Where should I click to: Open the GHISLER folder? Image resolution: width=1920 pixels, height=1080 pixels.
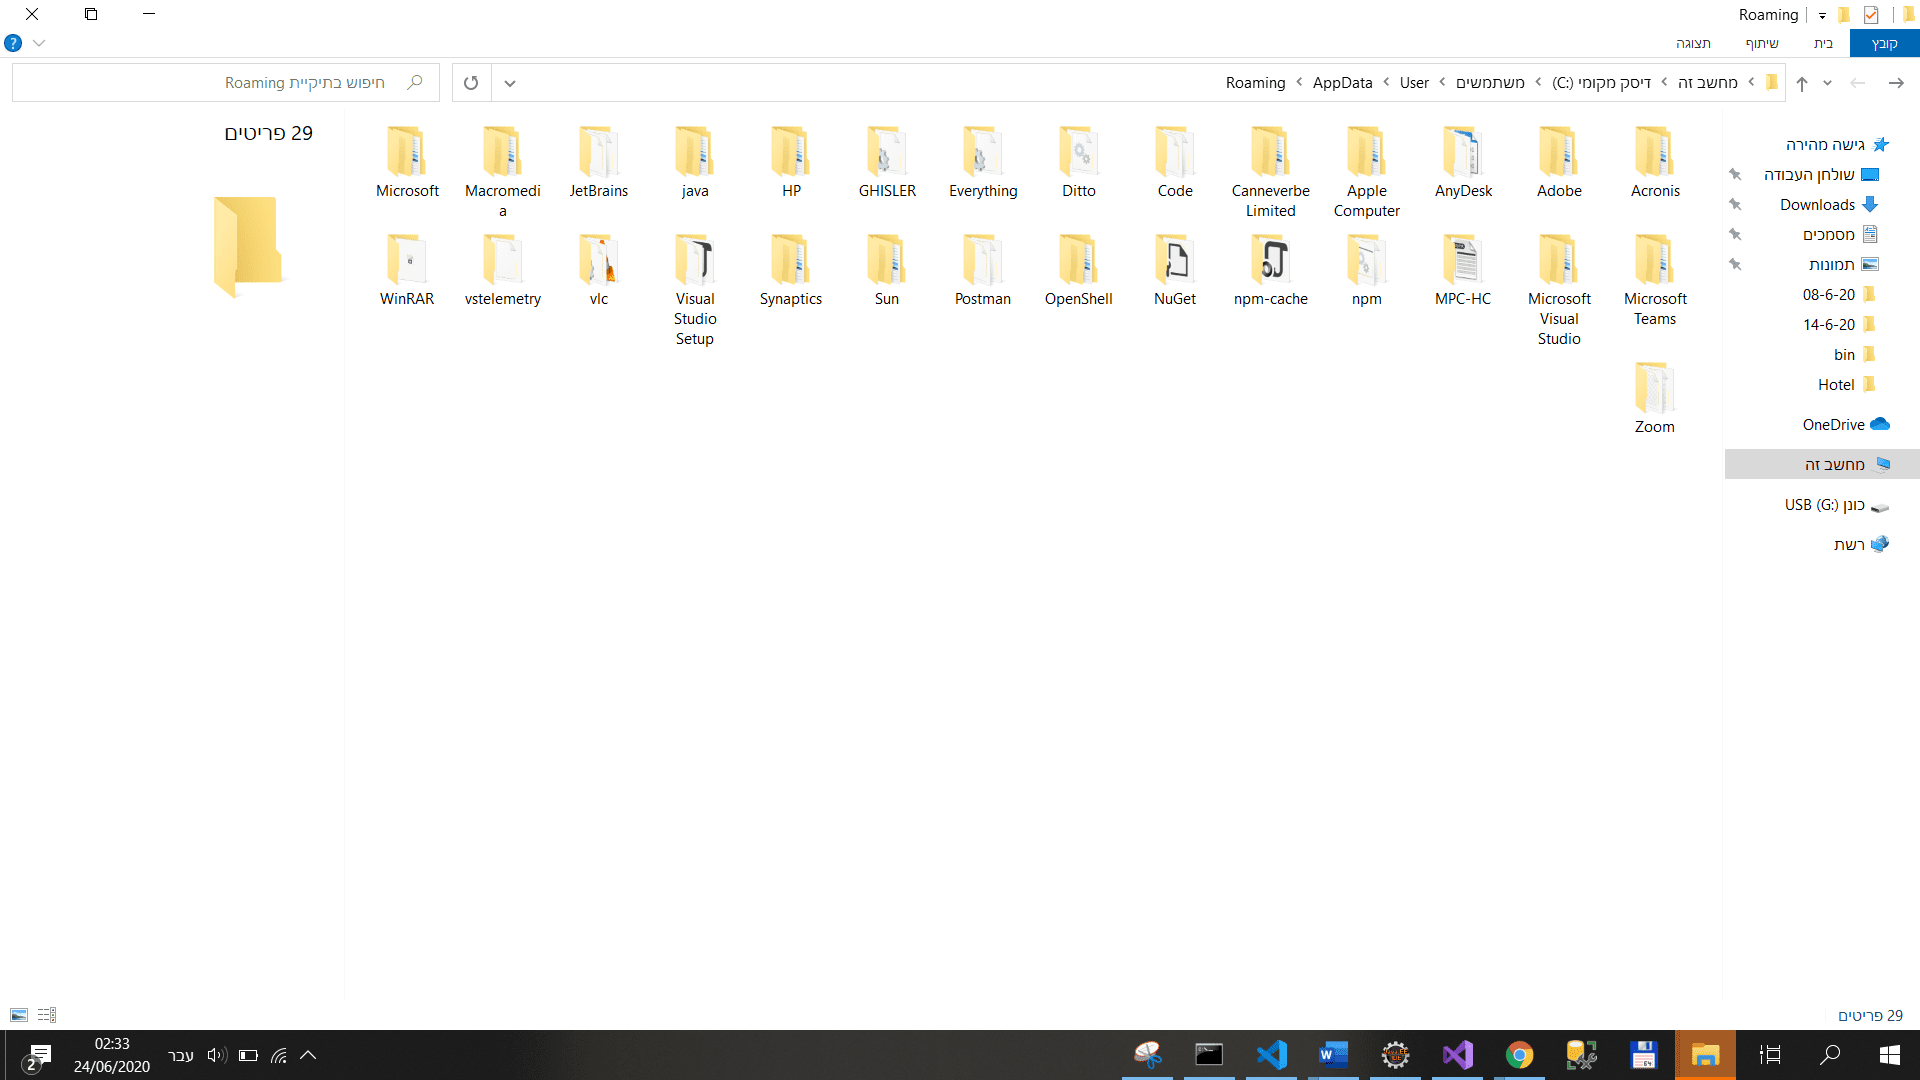coord(887,163)
